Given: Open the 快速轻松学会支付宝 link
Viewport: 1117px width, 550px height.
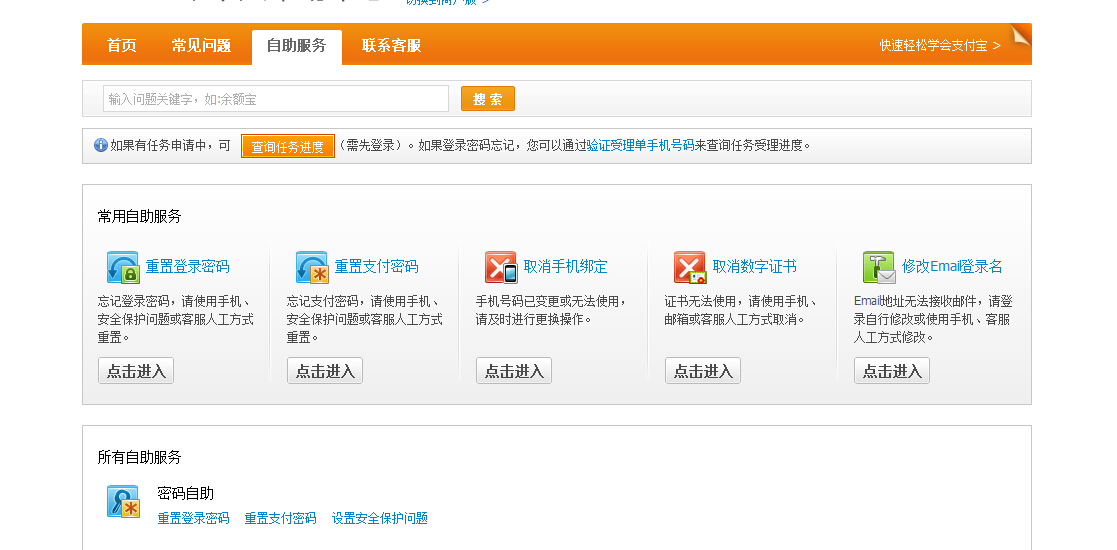Looking at the screenshot, I should (940, 46).
